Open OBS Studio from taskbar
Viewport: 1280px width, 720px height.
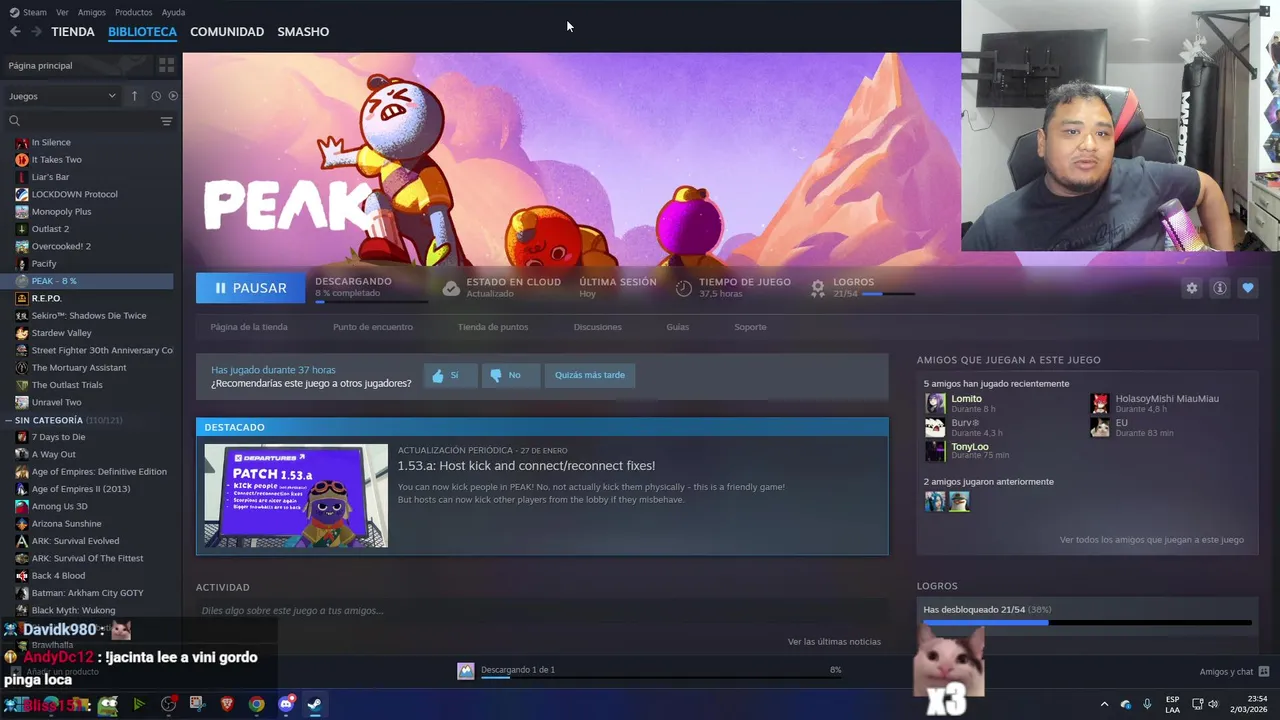[x=168, y=704]
